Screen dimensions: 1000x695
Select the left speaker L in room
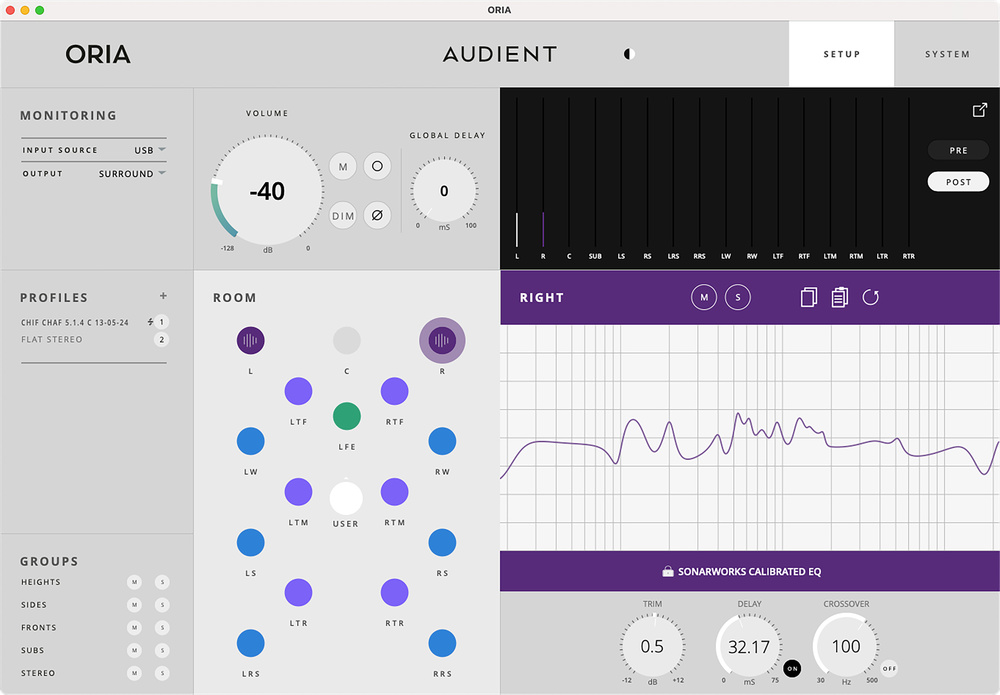250,341
